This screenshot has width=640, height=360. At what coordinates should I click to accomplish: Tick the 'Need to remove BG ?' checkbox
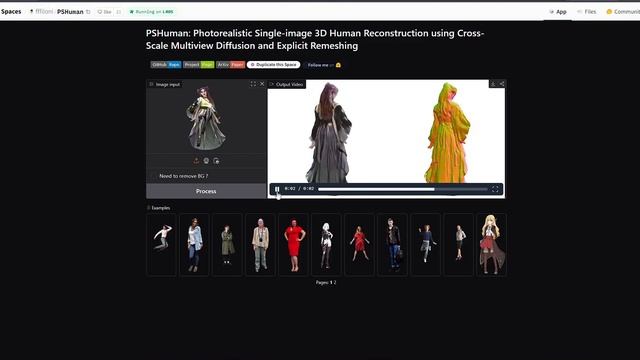153,176
